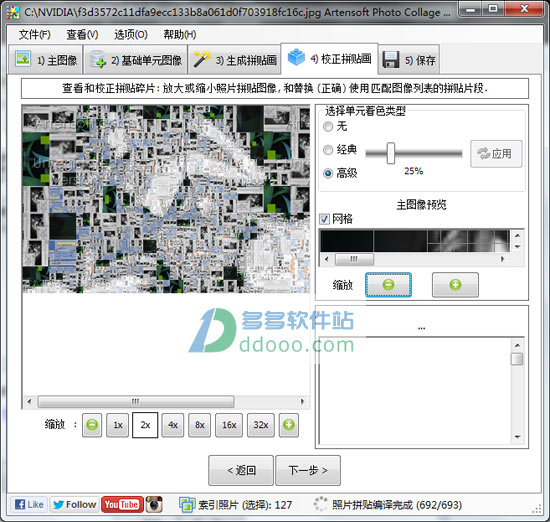Click the Twitter Follow button
This screenshot has height=522, width=550.
tap(75, 505)
